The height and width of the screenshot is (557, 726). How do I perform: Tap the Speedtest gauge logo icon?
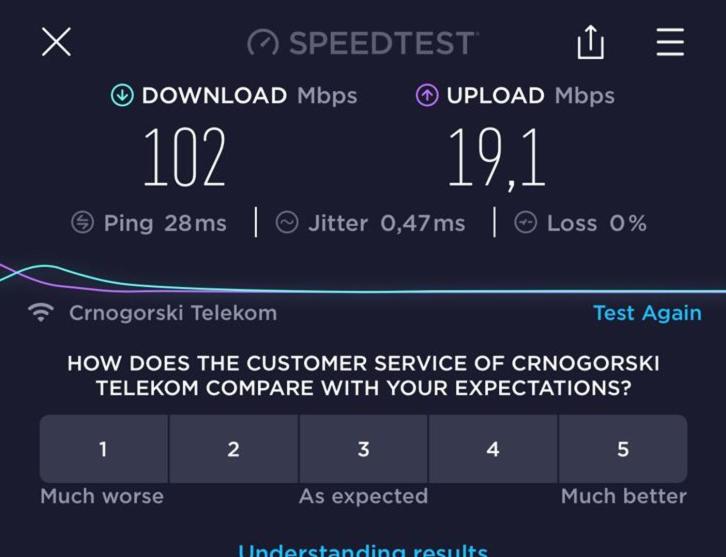coord(263,43)
